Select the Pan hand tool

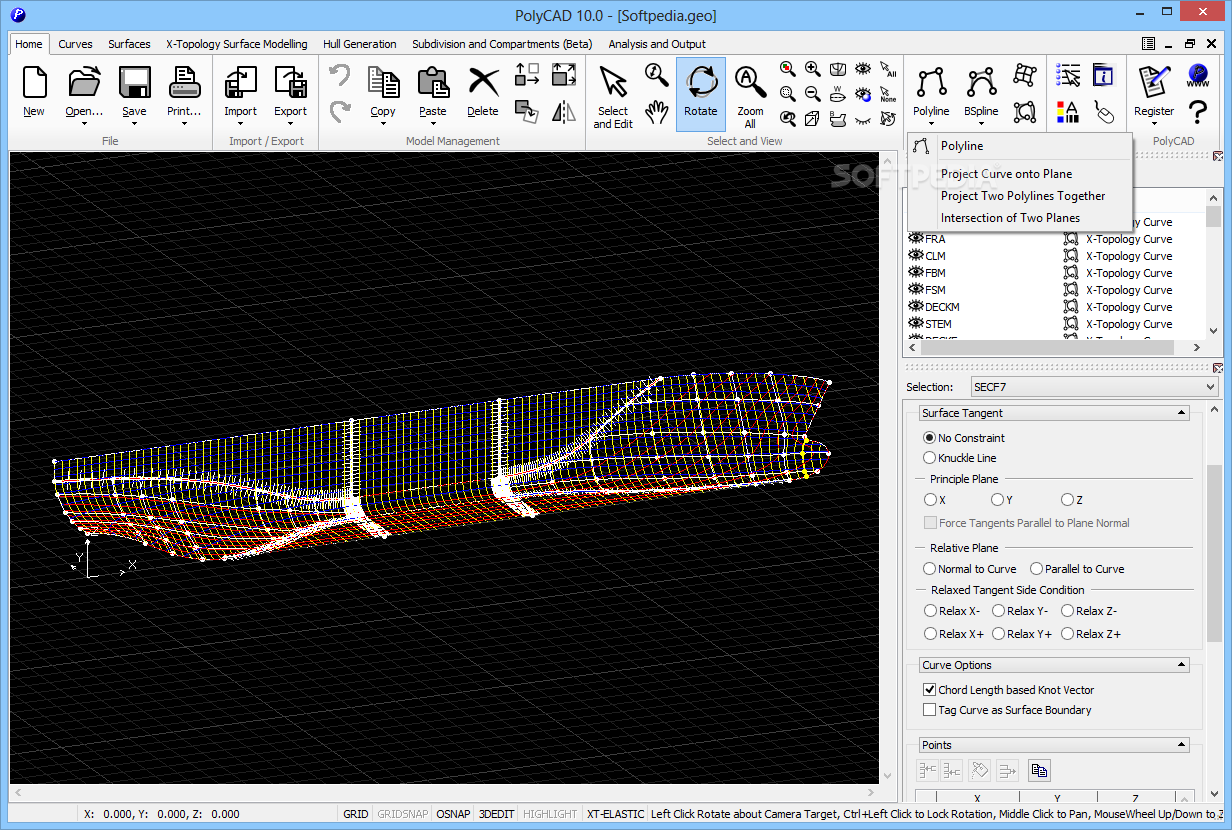[656, 111]
